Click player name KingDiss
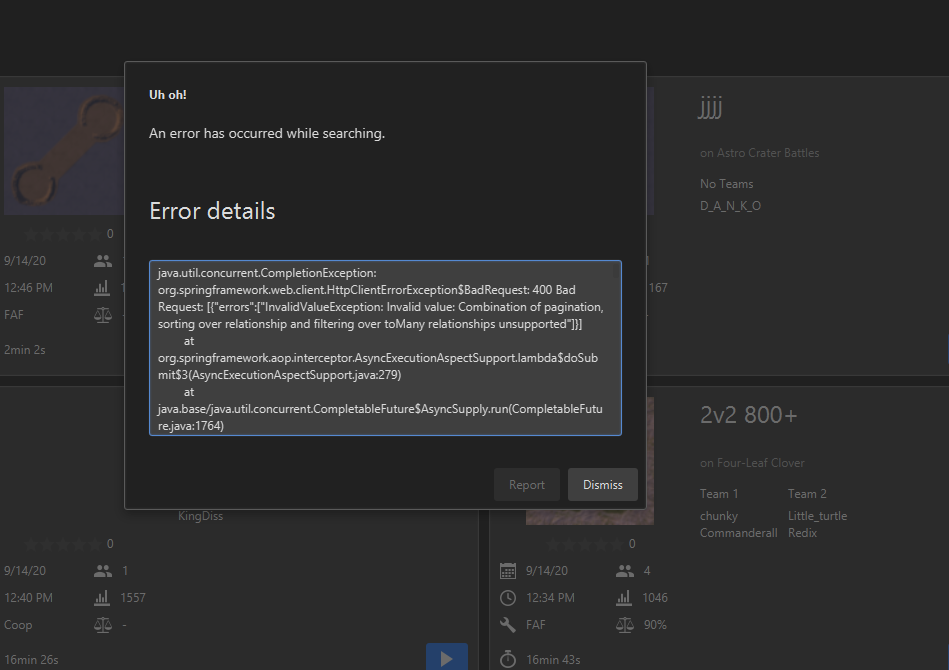This screenshot has width=949, height=670. [200, 516]
